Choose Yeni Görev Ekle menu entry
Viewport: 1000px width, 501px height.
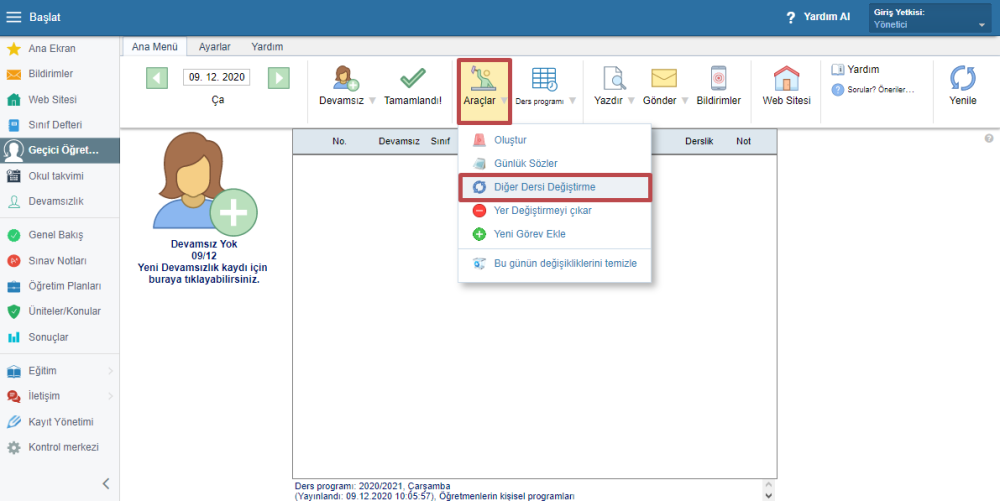point(554,234)
